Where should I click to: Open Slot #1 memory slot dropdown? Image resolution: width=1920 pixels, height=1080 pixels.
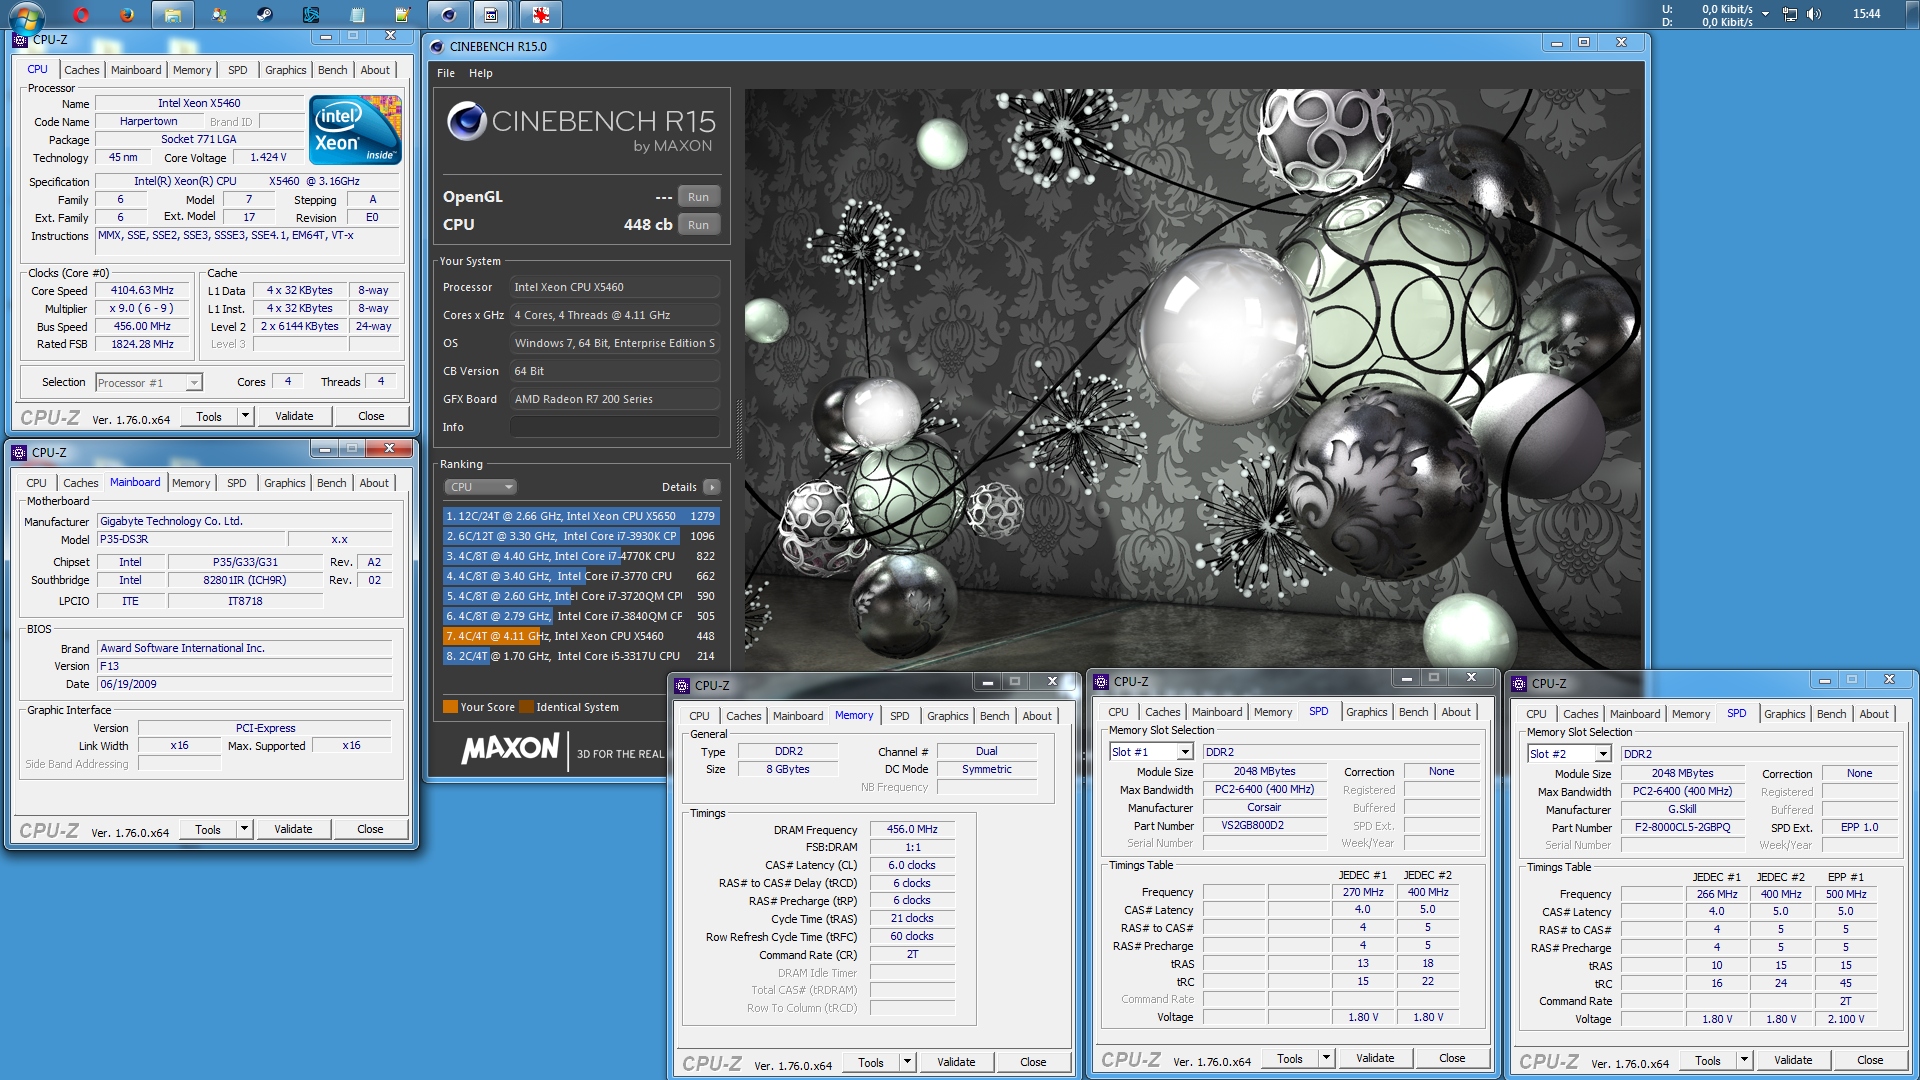click(x=1151, y=752)
